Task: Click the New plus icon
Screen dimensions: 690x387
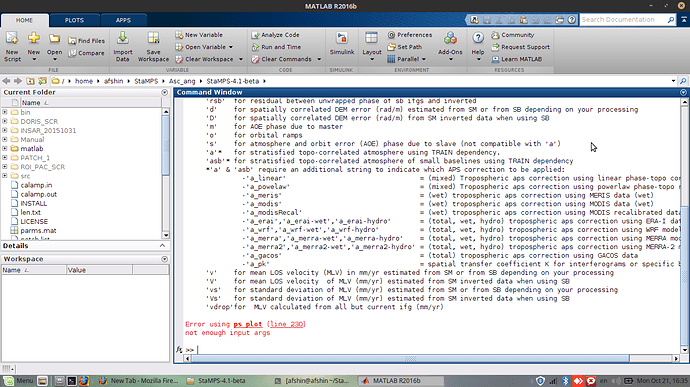Action: coord(33,38)
